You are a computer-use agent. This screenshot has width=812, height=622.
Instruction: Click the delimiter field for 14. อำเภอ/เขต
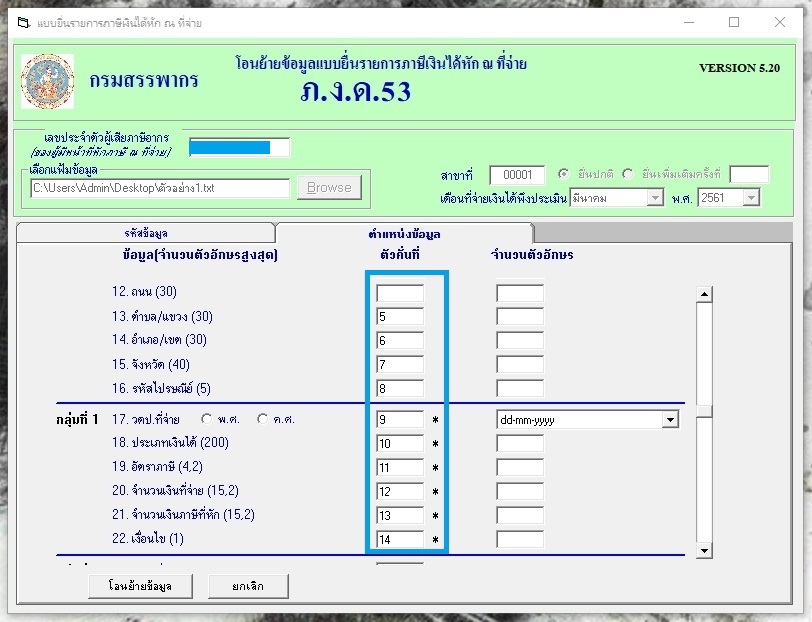pos(400,340)
